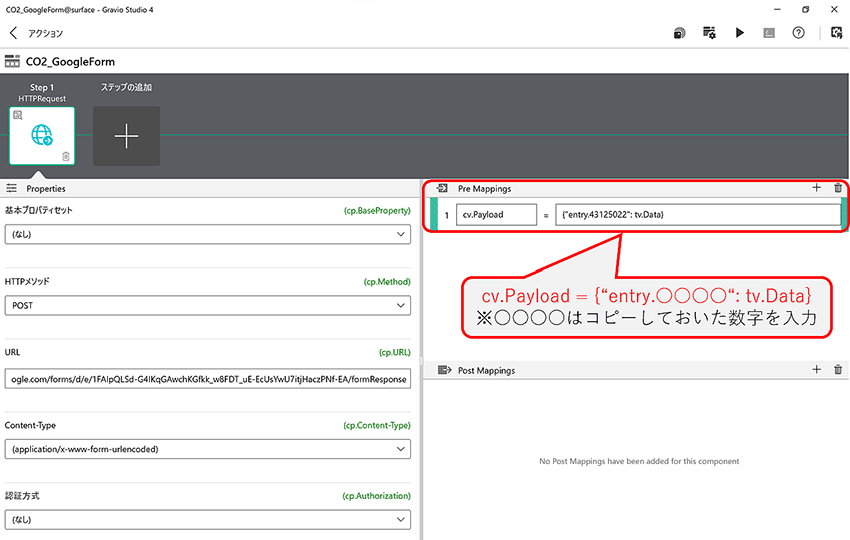
Task: Click the Properties panel list icon
Action: coord(11,188)
